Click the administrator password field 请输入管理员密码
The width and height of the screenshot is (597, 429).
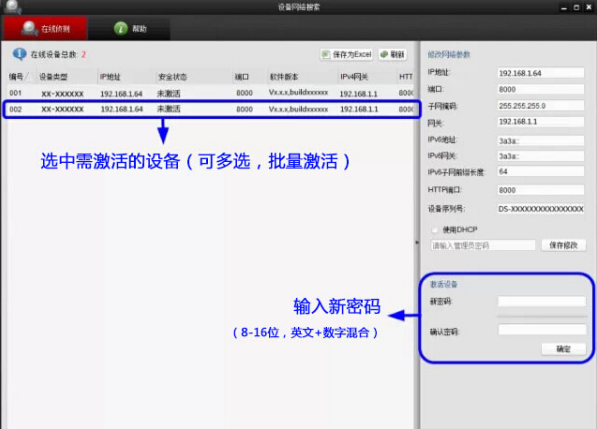pyautogui.click(x=483, y=245)
